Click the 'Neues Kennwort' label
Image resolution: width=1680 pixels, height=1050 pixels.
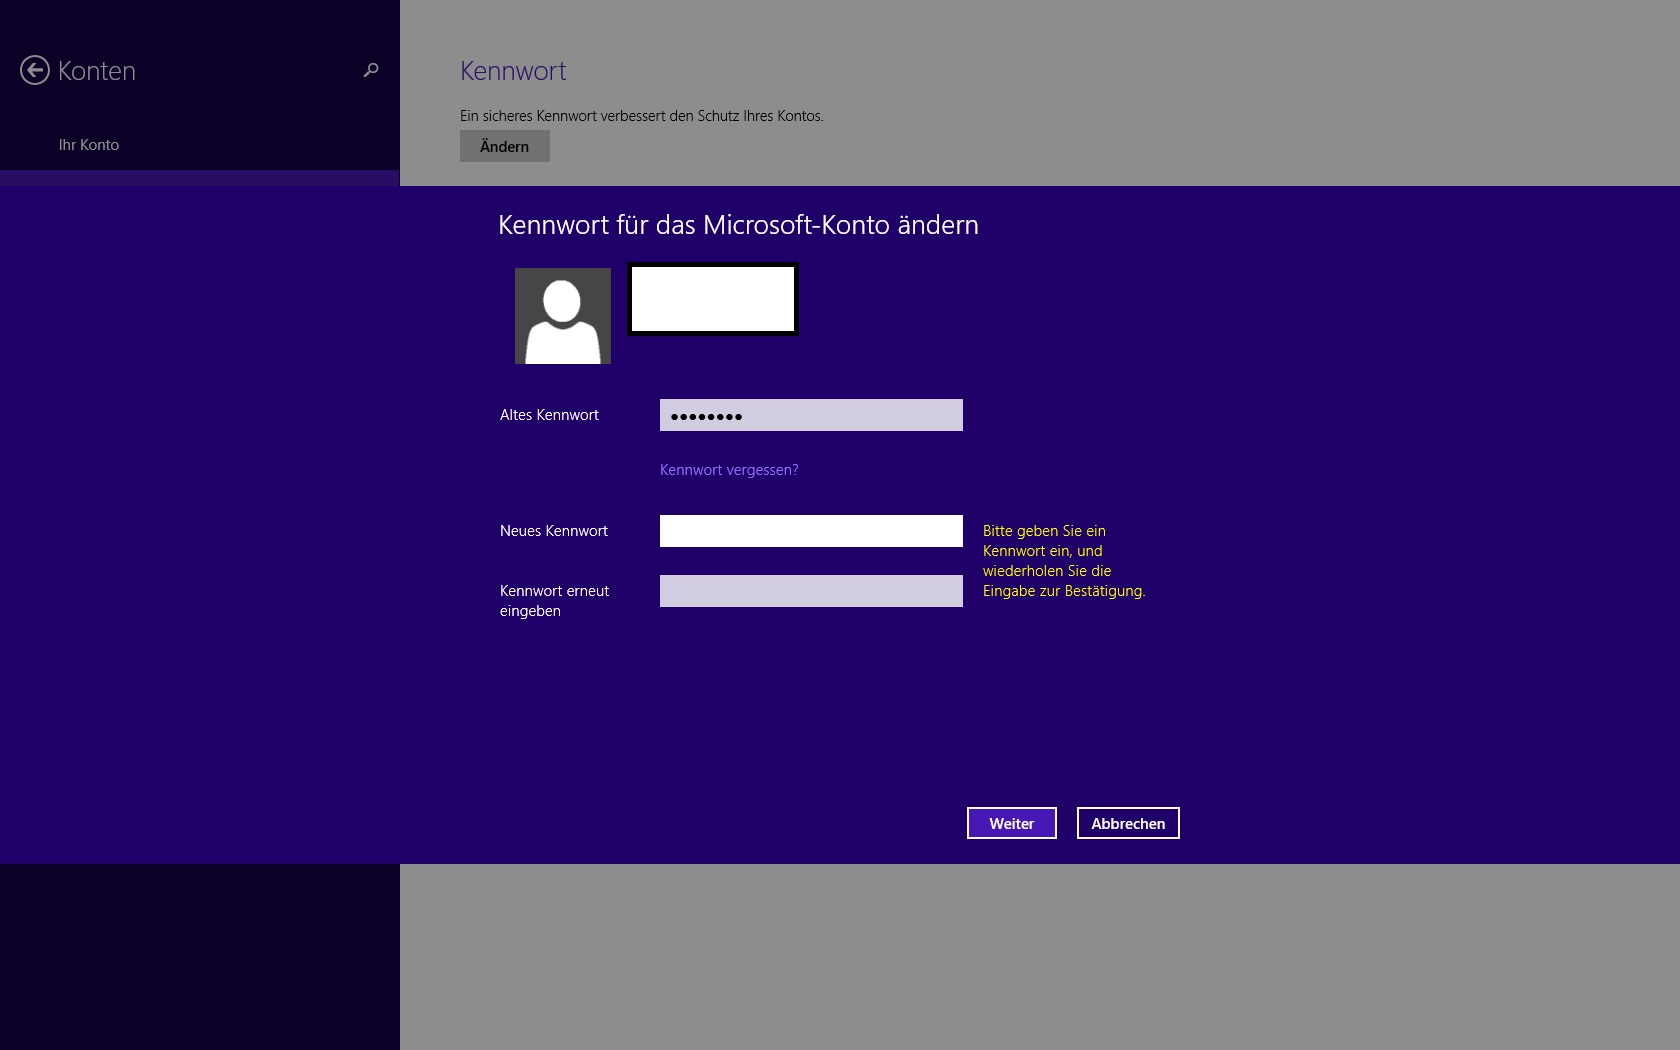(554, 531)
